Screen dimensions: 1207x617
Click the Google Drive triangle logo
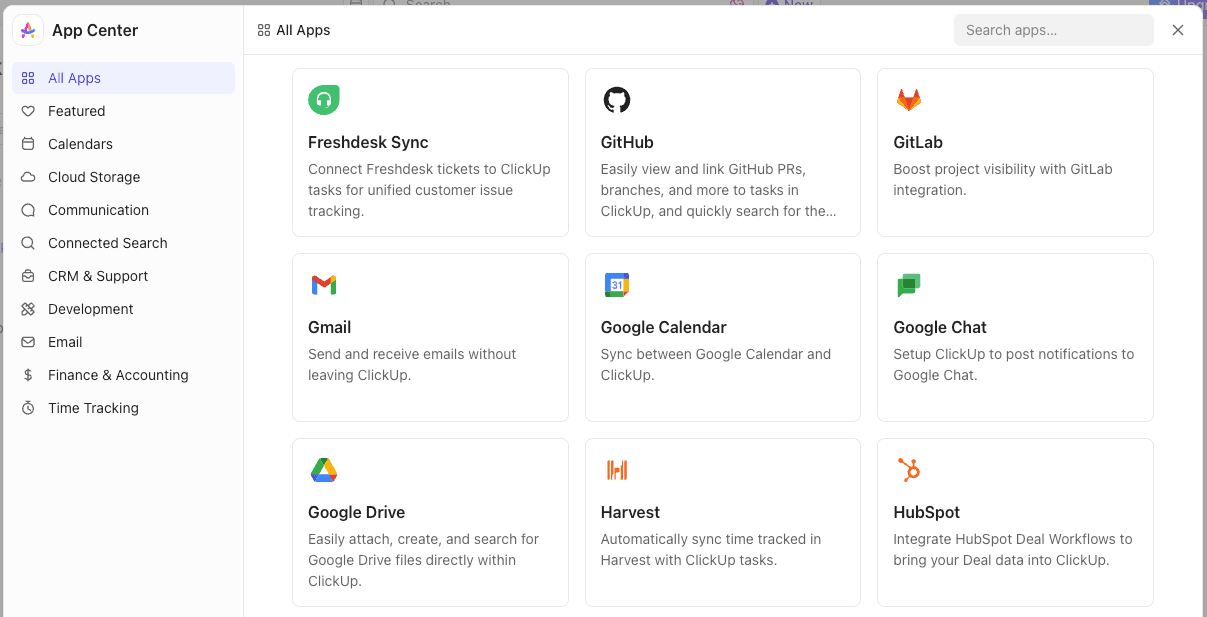pos(324,470)
